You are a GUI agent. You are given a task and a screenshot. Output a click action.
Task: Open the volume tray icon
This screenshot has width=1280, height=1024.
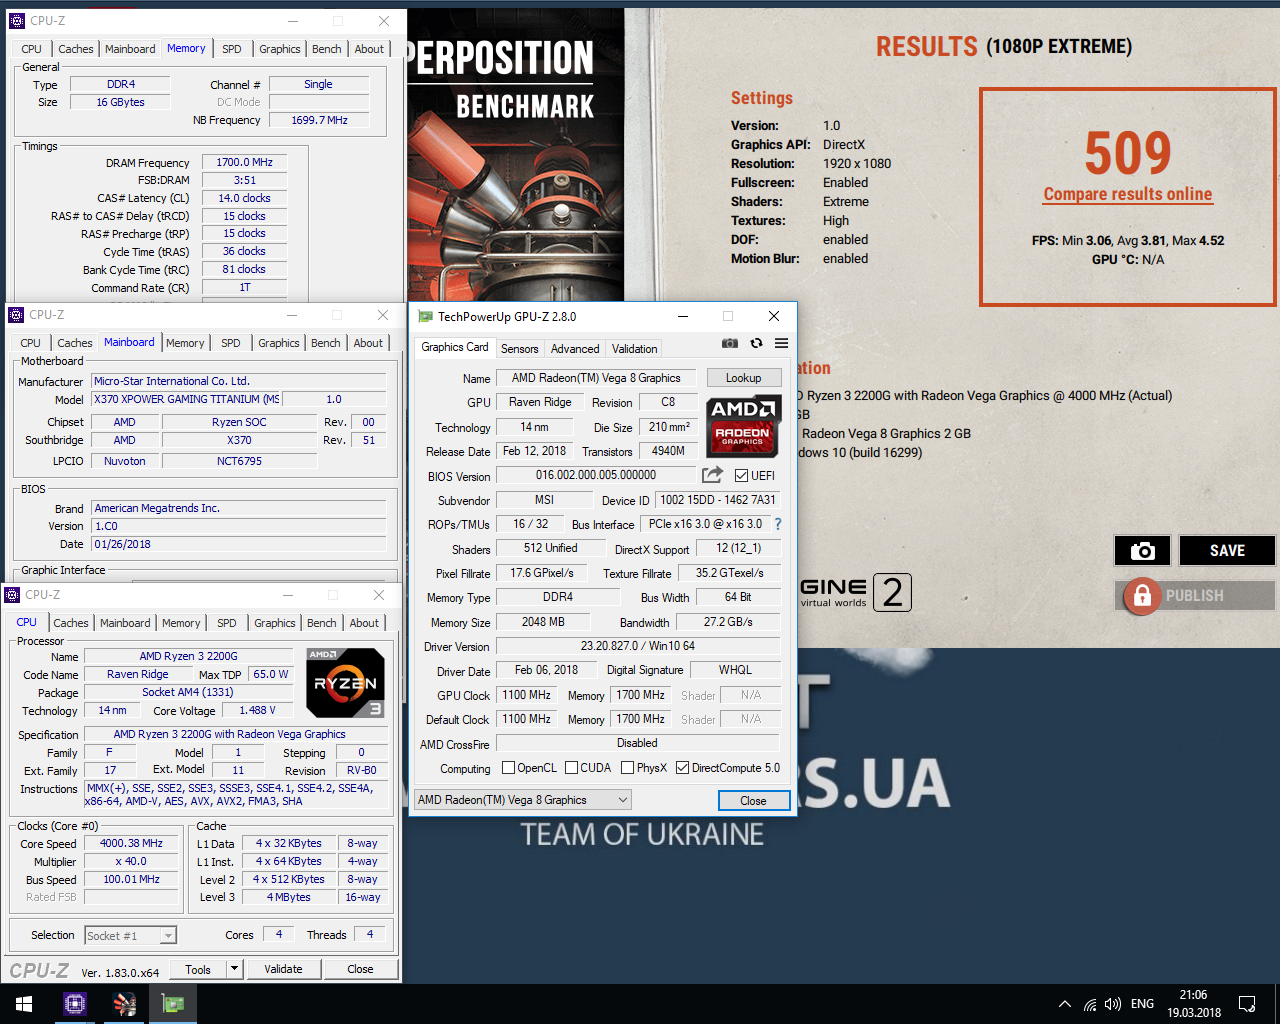(x=1113, y=1004)
